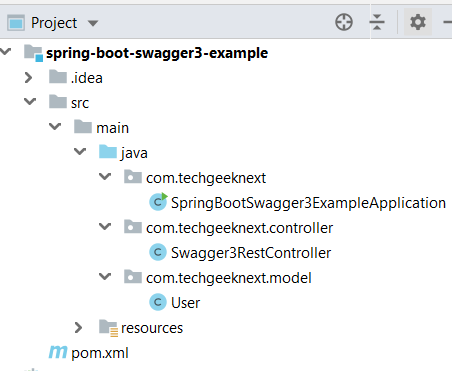The width and height of the screenshot is (452, 371).
Task: Click the resources folder icon
Action: pyautogui.click(x=108, y=328)
